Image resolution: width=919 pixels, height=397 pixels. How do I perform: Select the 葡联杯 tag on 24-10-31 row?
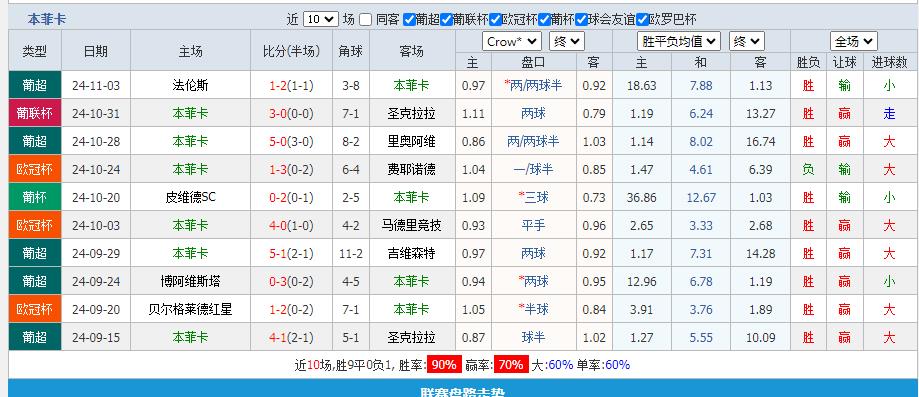35,114
